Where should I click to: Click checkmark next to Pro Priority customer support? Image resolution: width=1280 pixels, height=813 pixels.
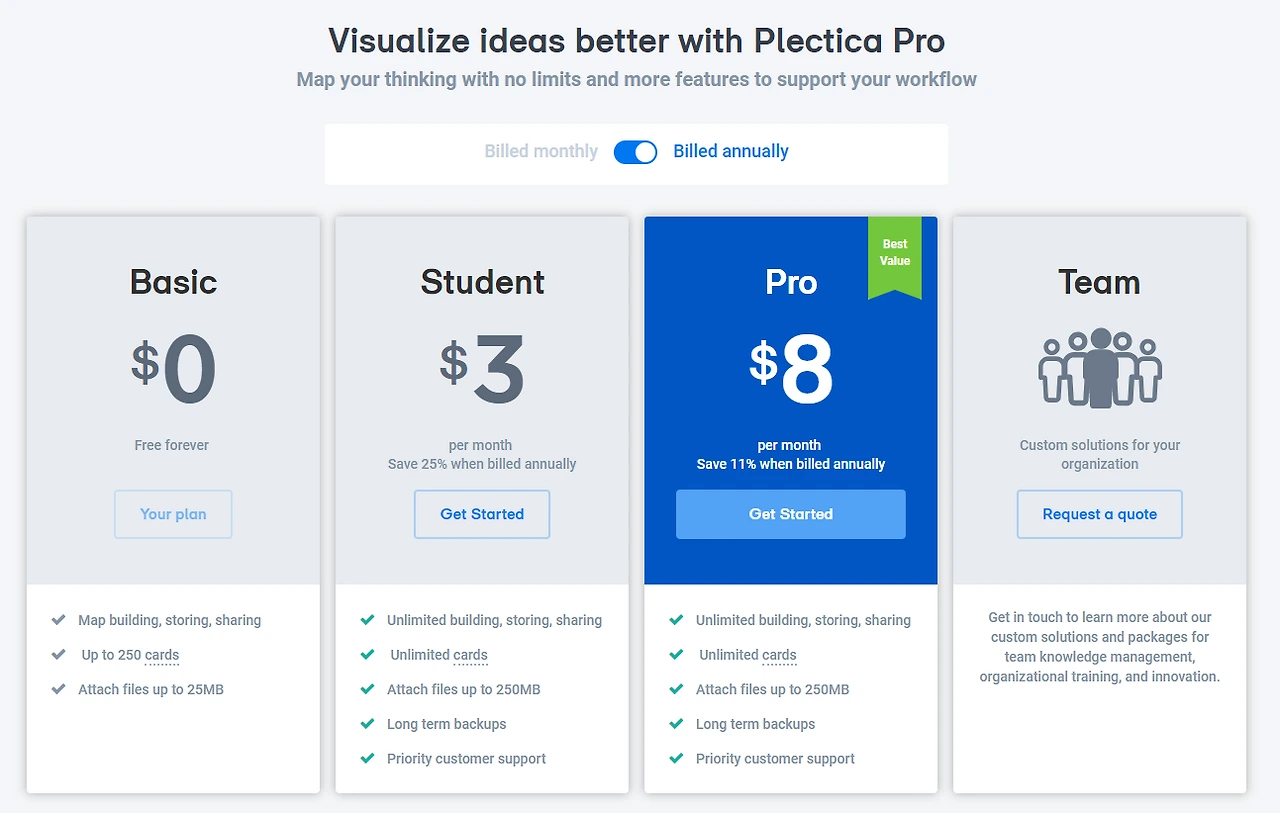click(x=676, y=759)
